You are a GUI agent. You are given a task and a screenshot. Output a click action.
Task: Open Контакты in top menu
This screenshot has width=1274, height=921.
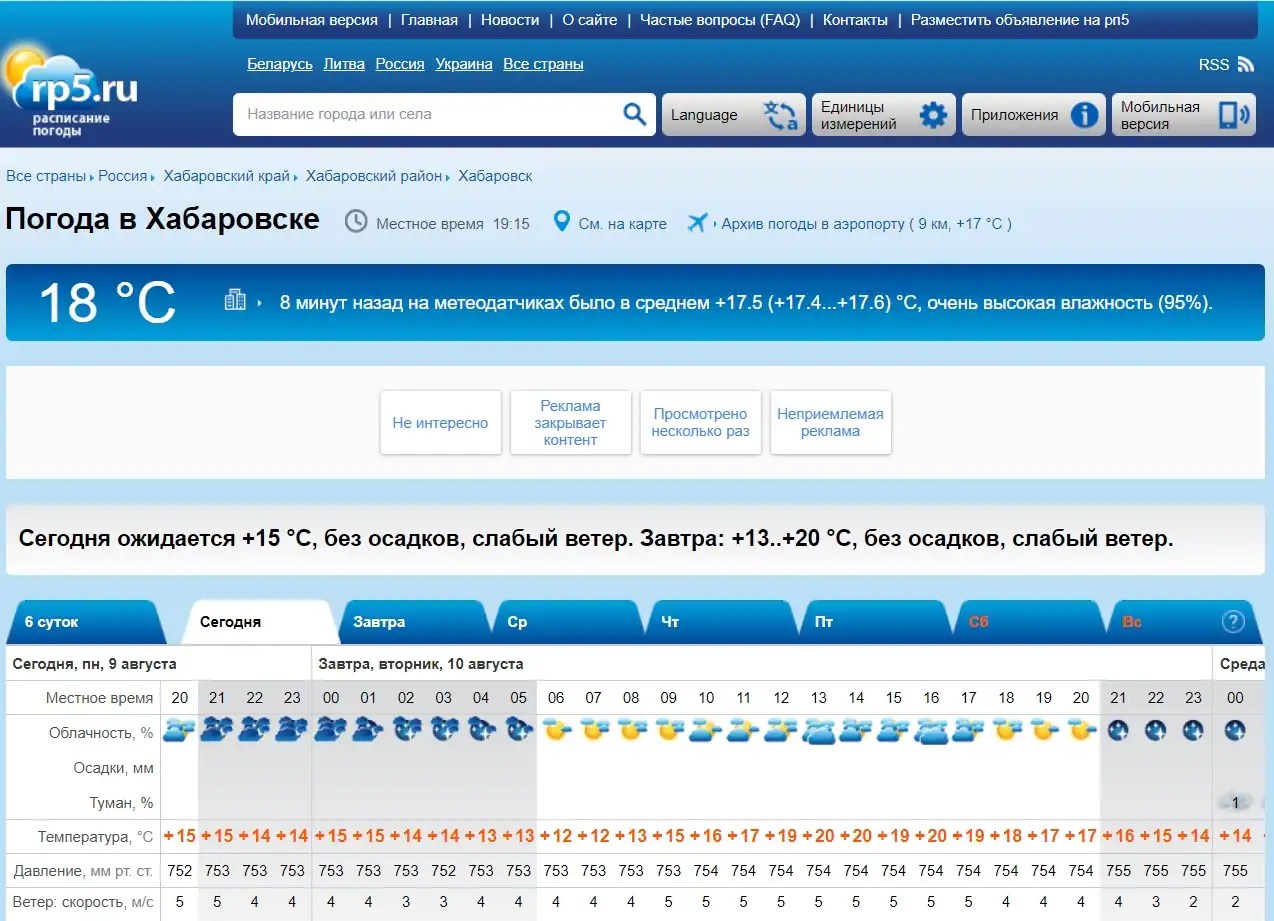[x=855, y=20]
